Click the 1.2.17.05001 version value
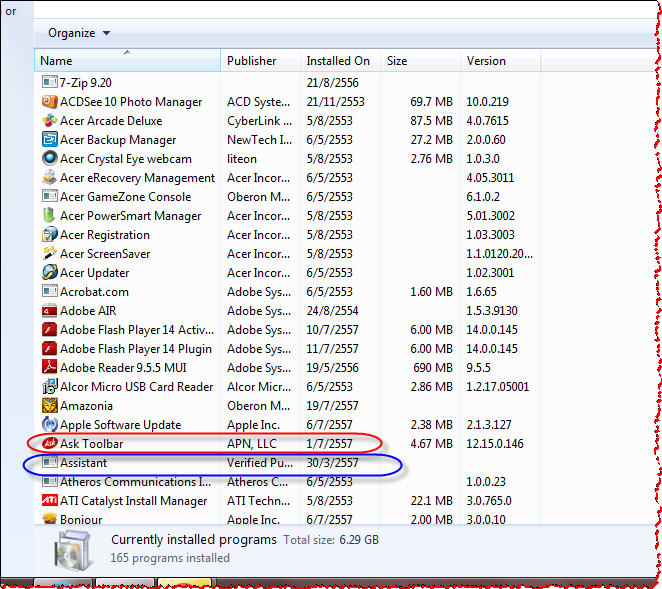 point(497,387)
